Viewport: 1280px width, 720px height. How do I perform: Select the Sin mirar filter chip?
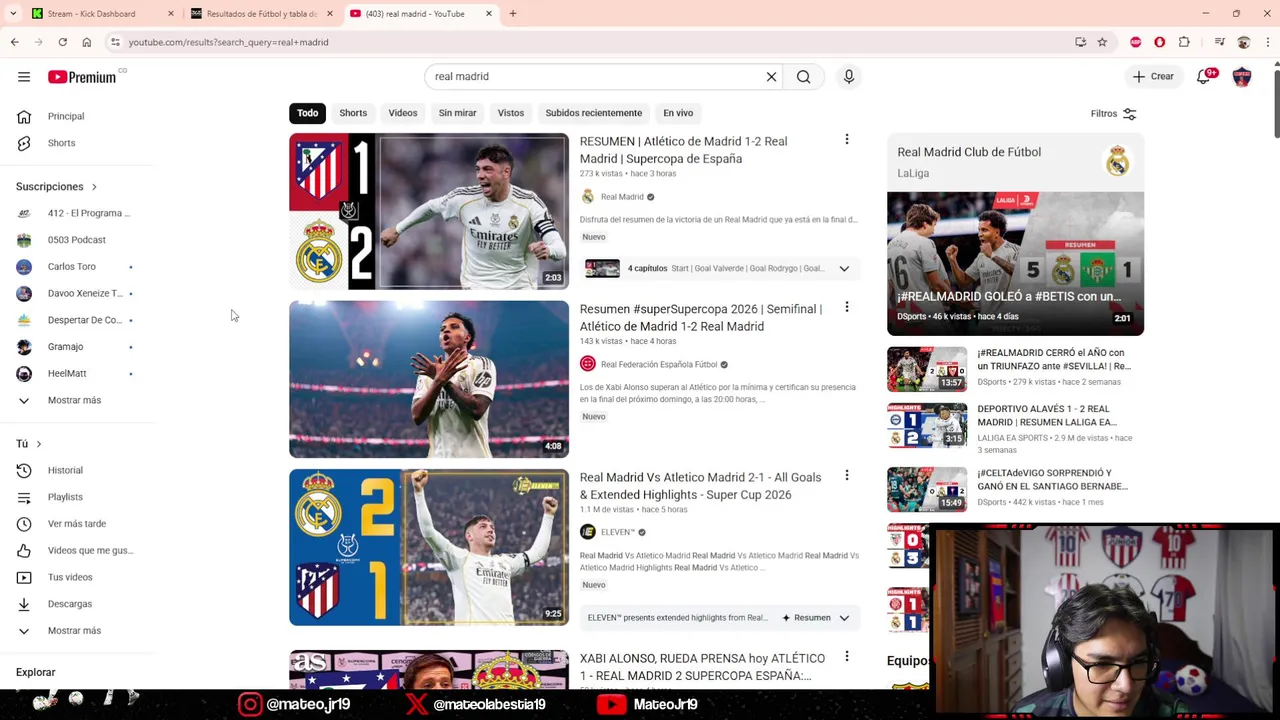457,113
